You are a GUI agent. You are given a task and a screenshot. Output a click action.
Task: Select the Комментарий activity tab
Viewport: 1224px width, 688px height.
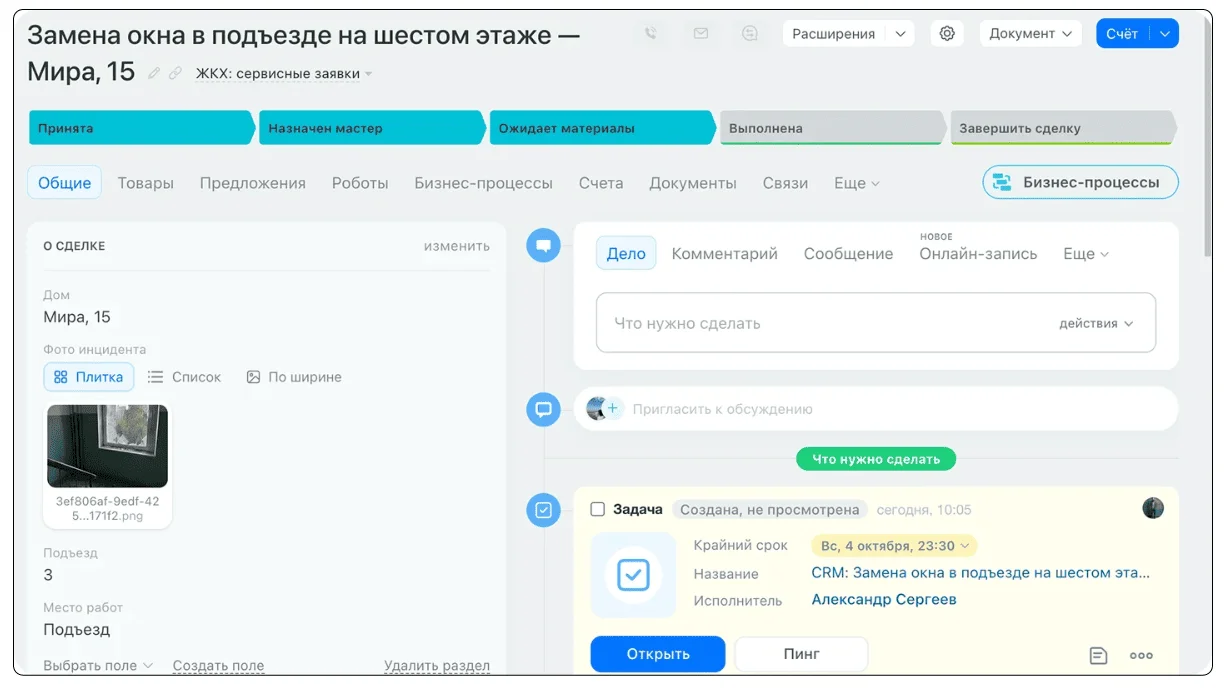coord(725,254)
